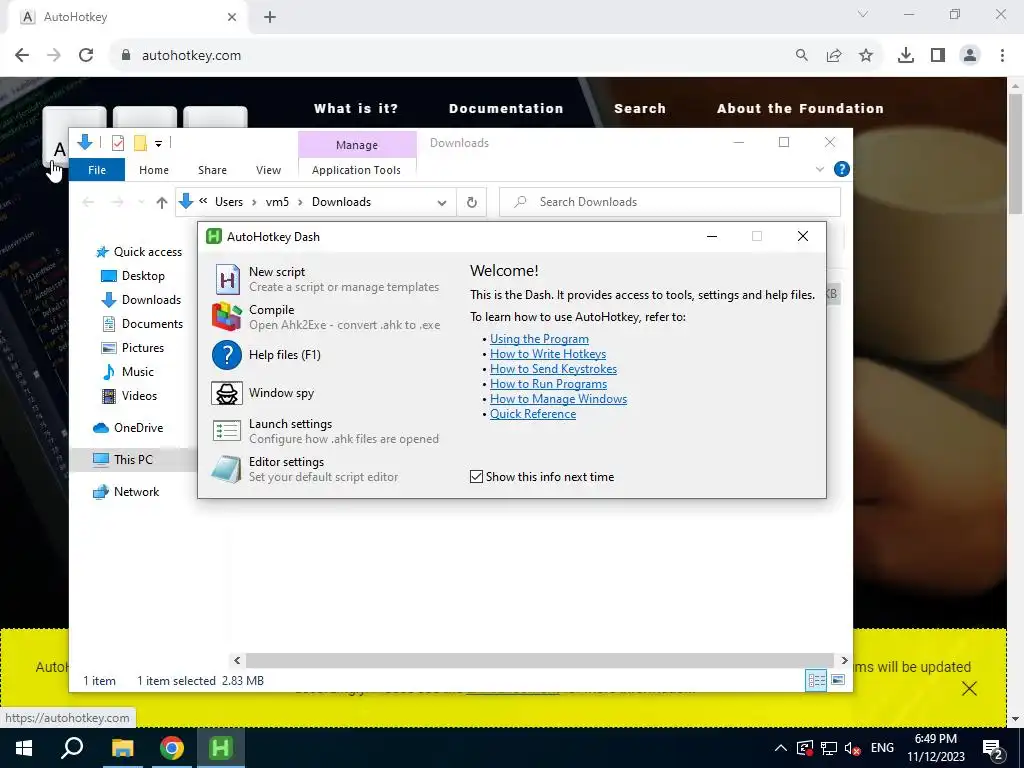Open New script in AutoHotkey Dash
Viewport: 1024px width, 768px height.
[x=227, y=280]
